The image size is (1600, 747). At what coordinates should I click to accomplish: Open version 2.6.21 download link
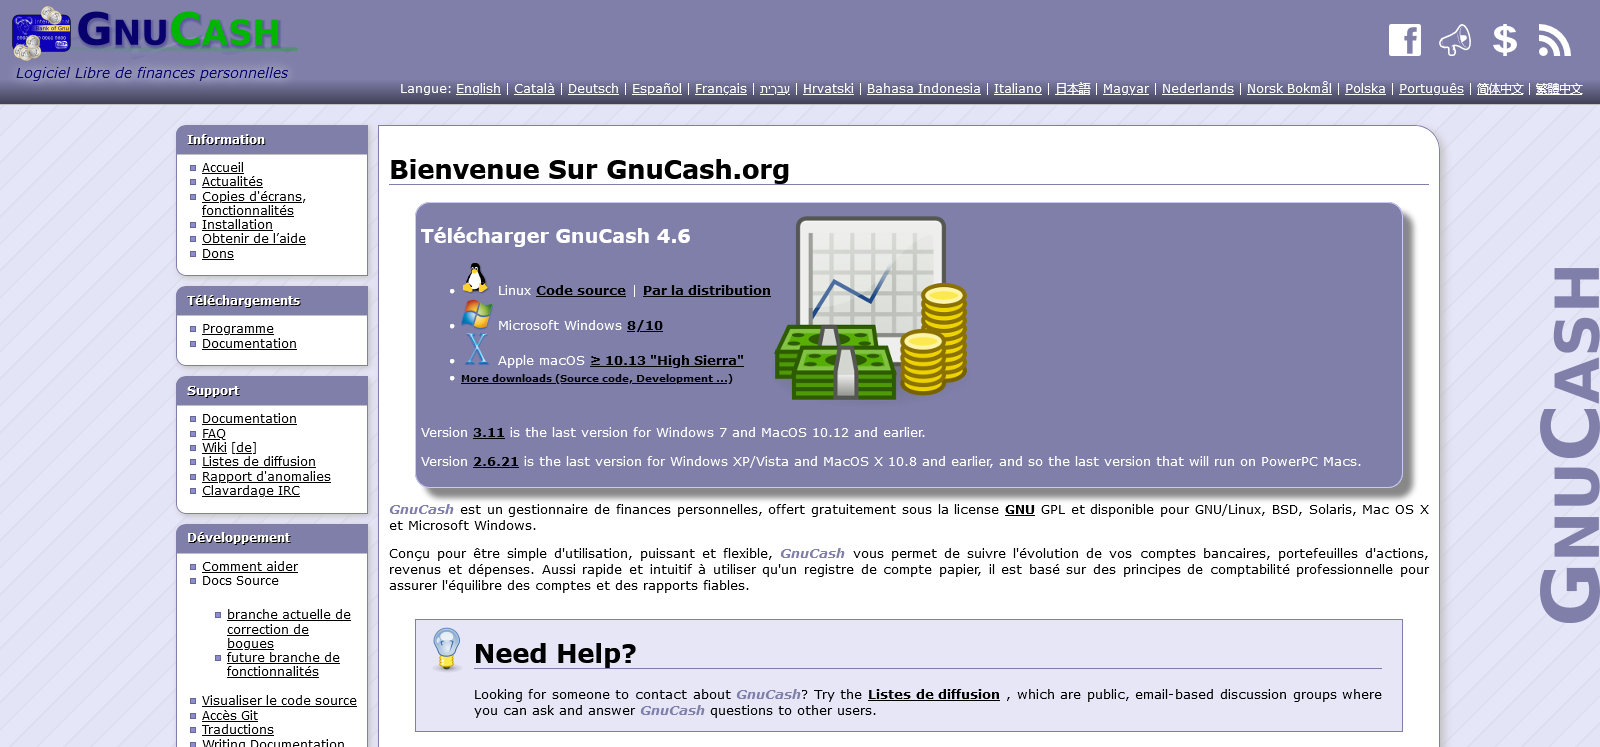click(x=496, y=462)
